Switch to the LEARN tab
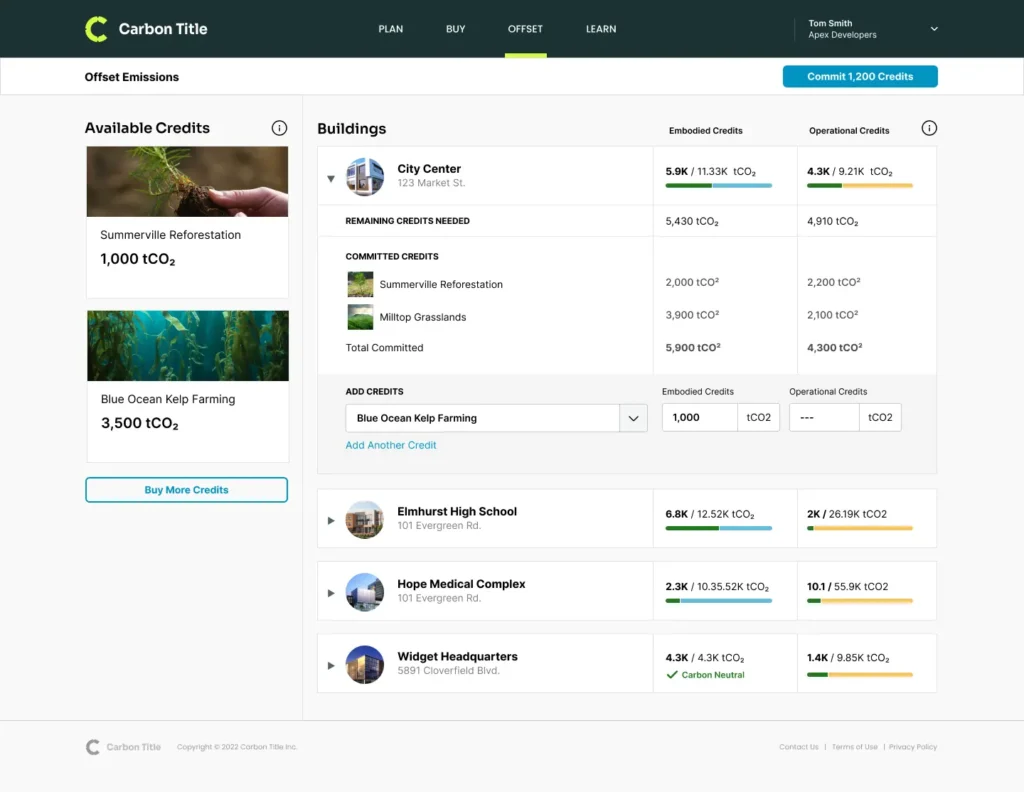This screenshot has width=1024, height=792. [600, 29]
